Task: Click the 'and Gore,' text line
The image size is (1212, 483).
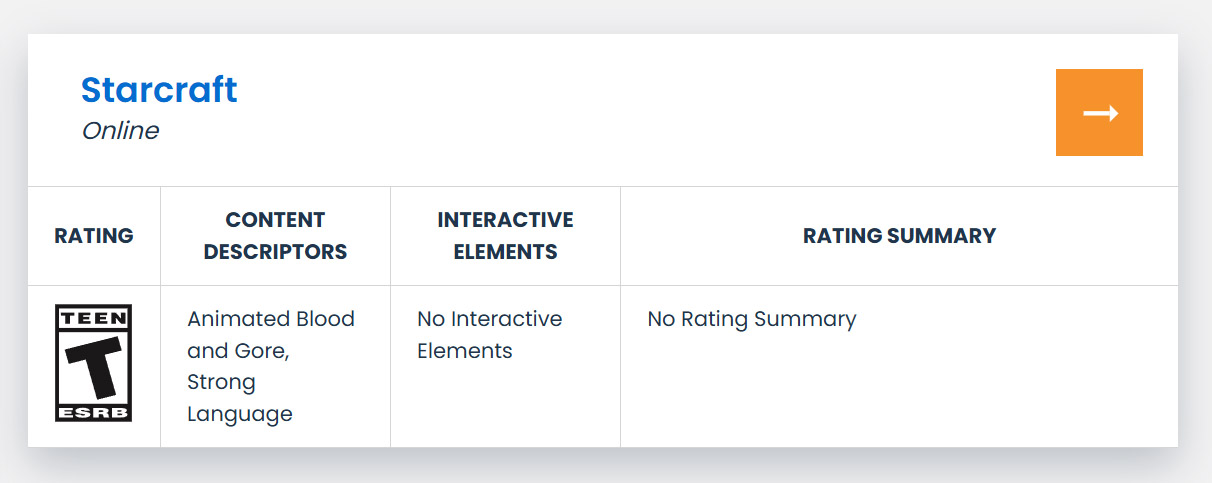Action: click(x=238, y=351)
